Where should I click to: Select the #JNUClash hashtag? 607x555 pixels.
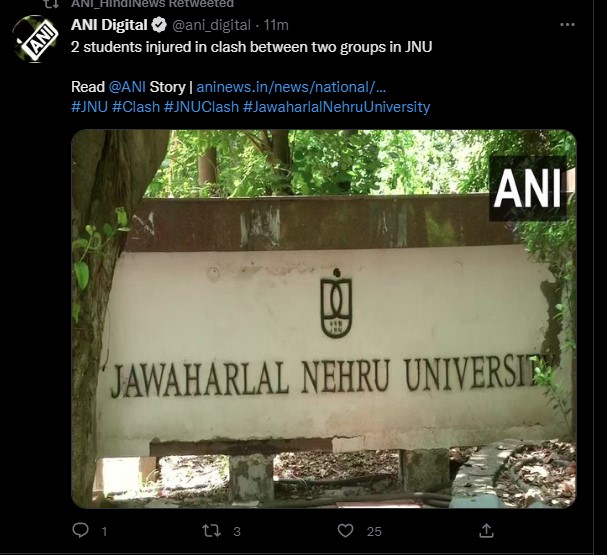pyautogui.click(x=201, y=107)
